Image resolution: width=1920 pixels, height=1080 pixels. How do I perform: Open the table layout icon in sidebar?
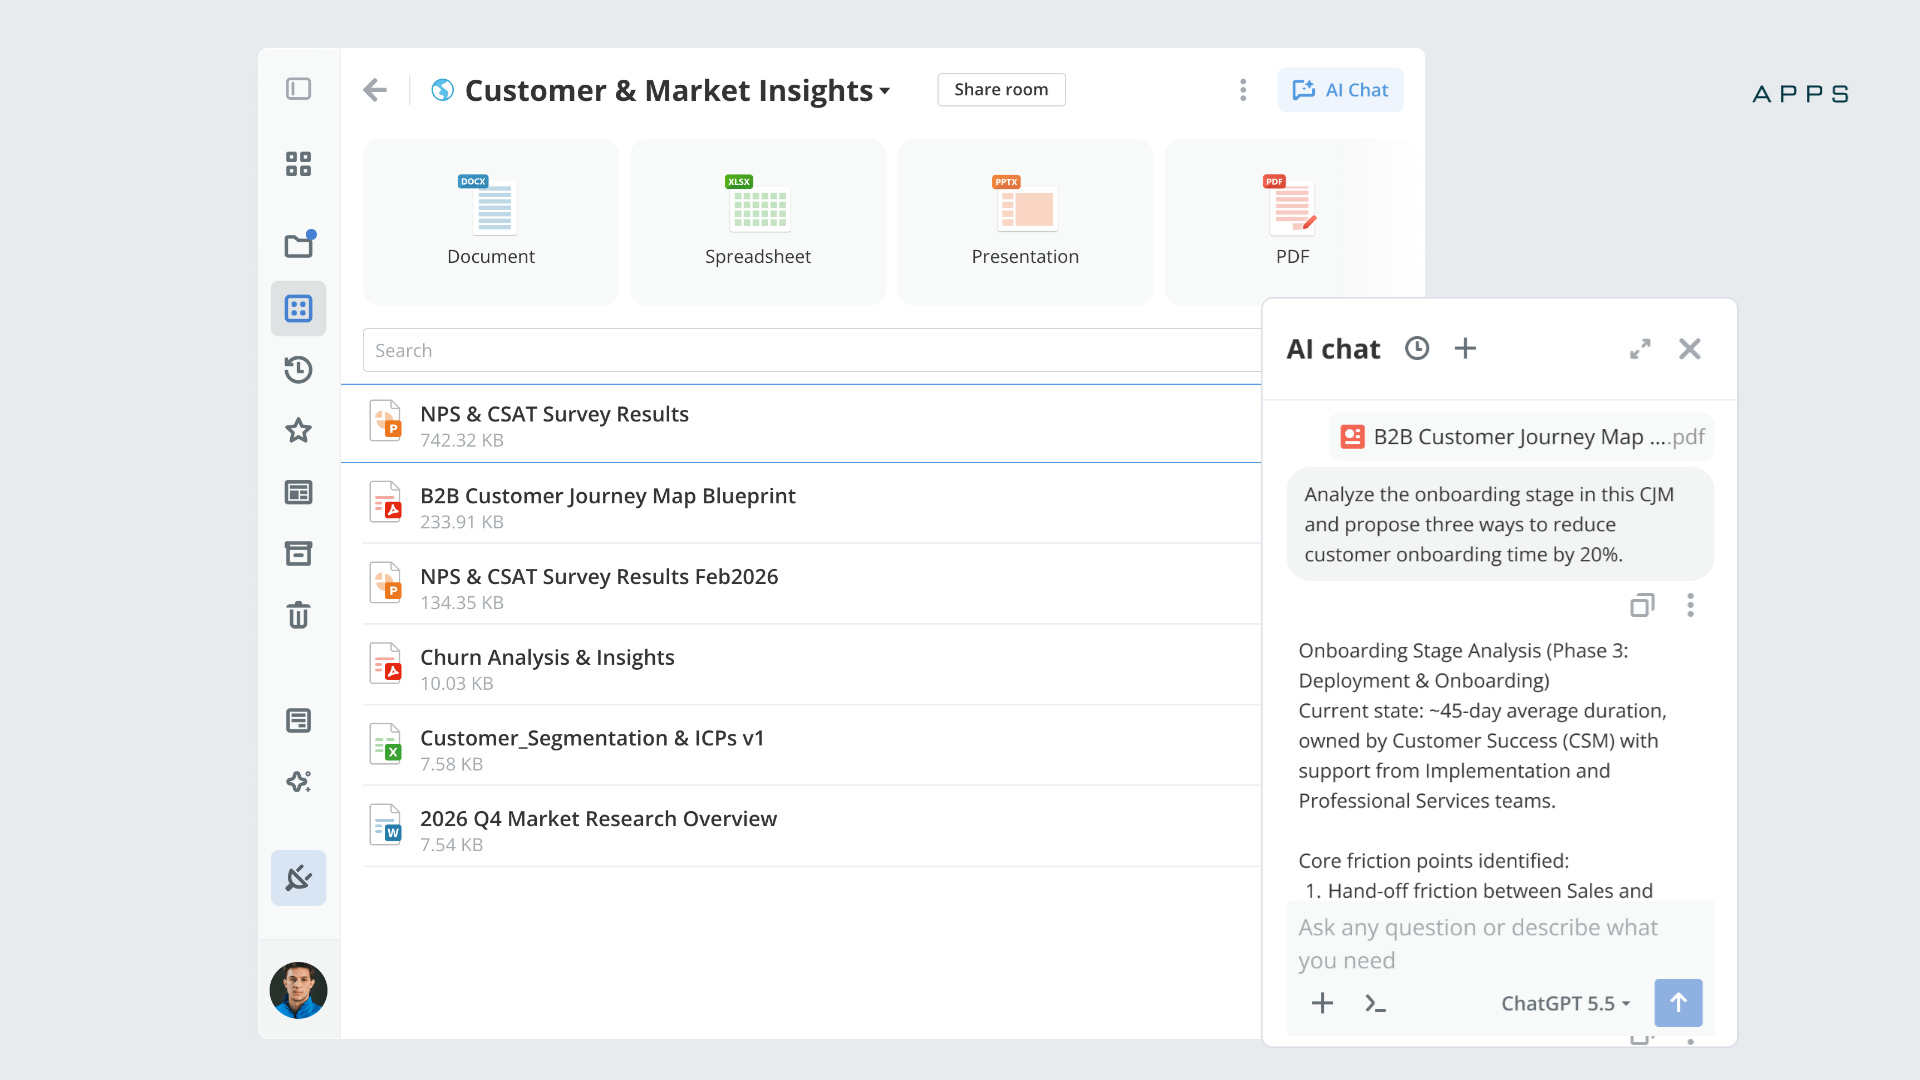[x=298, y=492]
